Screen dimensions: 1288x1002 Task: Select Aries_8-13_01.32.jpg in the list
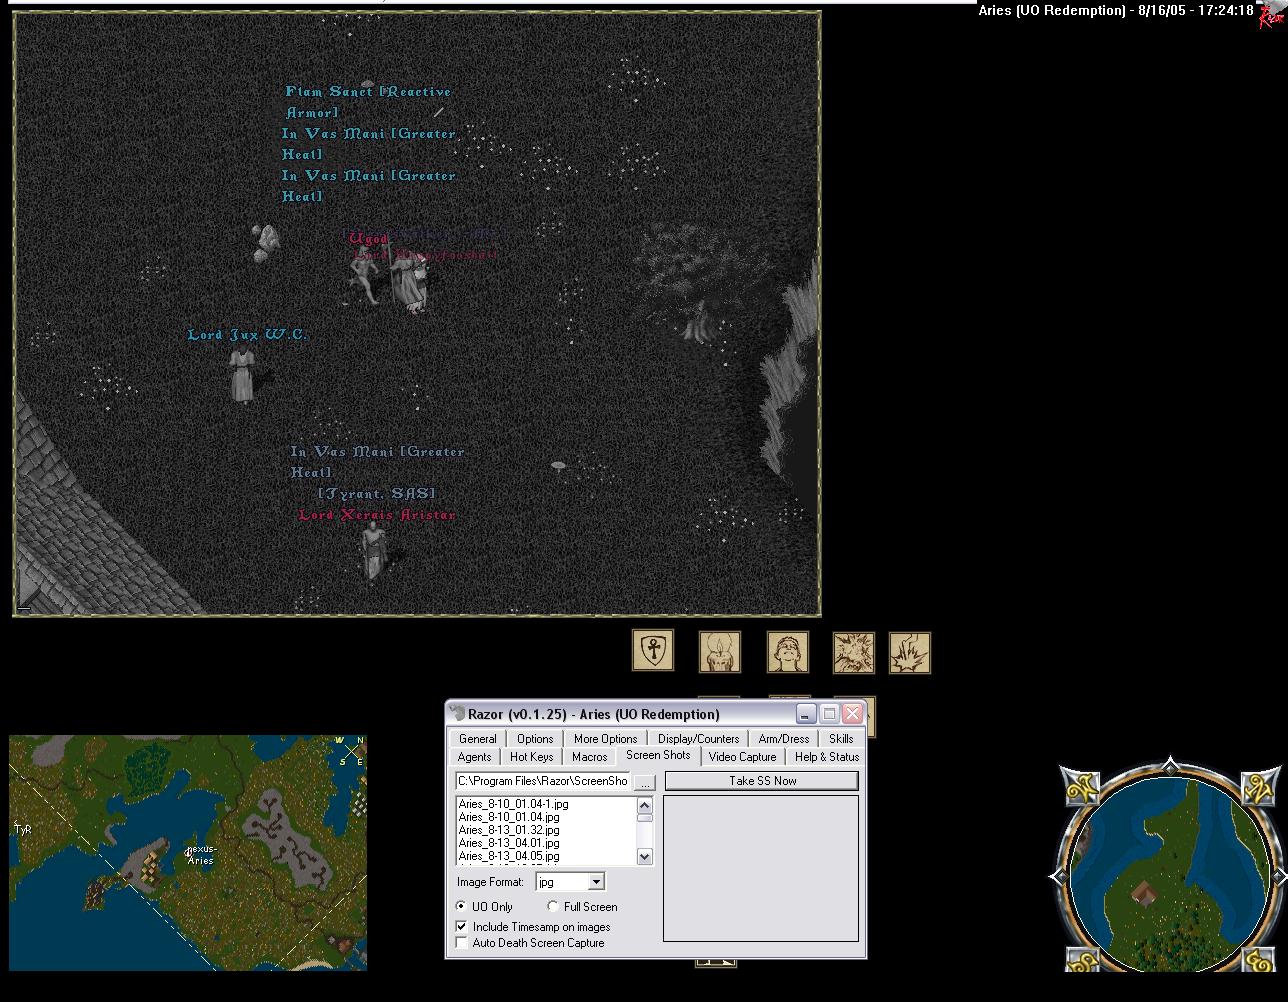click(x=508, y=830)
